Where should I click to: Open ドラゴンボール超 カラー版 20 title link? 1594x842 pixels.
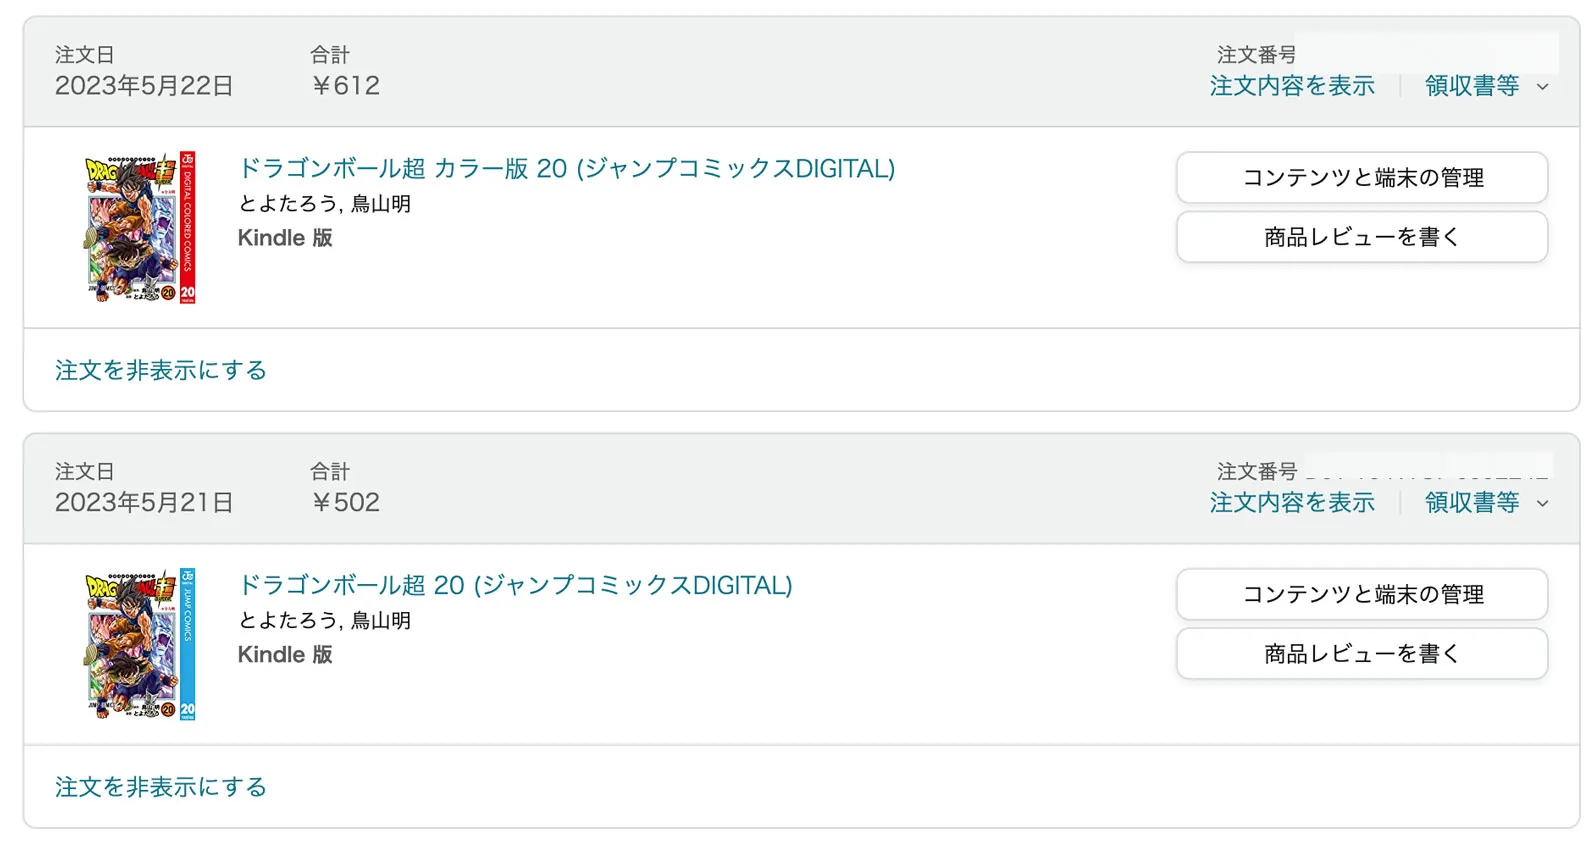566,168
